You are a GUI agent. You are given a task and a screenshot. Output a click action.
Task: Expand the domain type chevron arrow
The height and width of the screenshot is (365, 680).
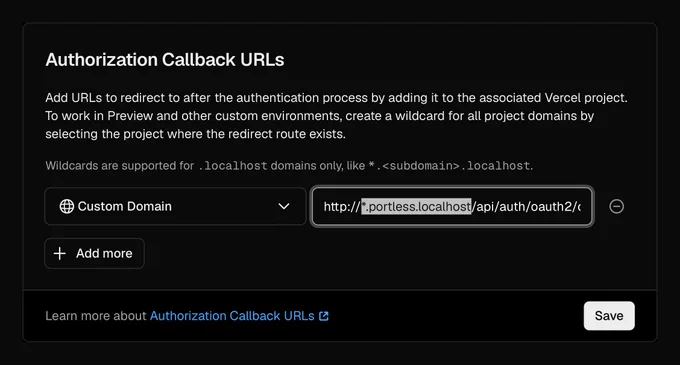(284, 206)
